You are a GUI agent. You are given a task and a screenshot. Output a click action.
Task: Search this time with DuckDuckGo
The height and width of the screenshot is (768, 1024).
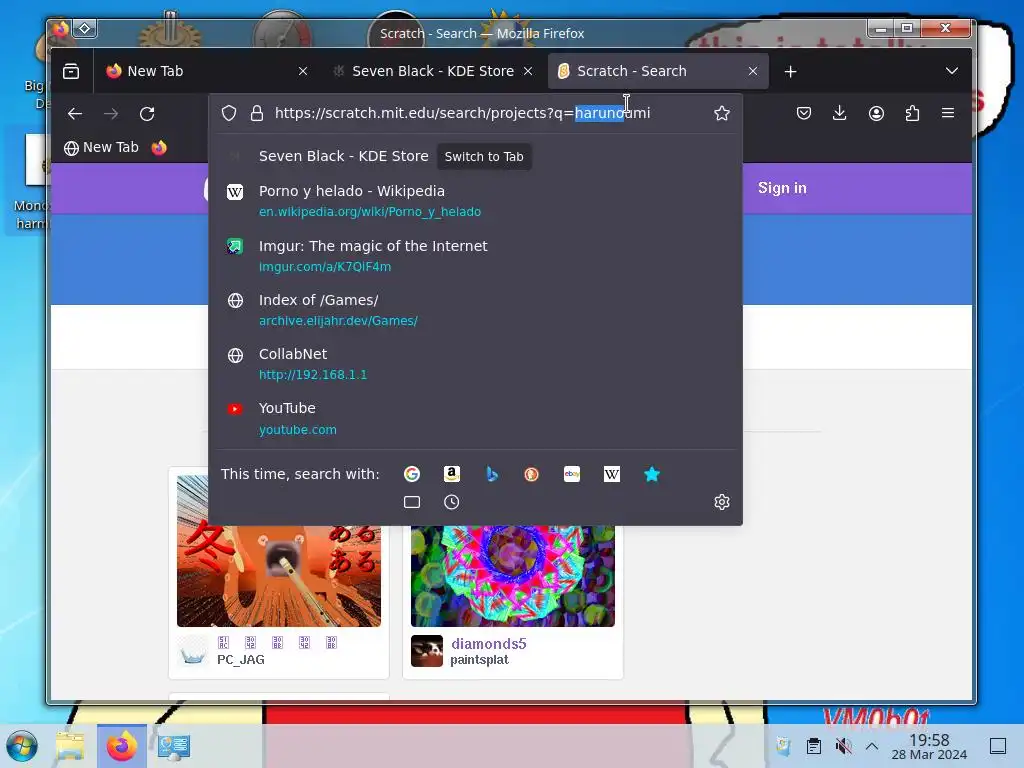(532, 474)
